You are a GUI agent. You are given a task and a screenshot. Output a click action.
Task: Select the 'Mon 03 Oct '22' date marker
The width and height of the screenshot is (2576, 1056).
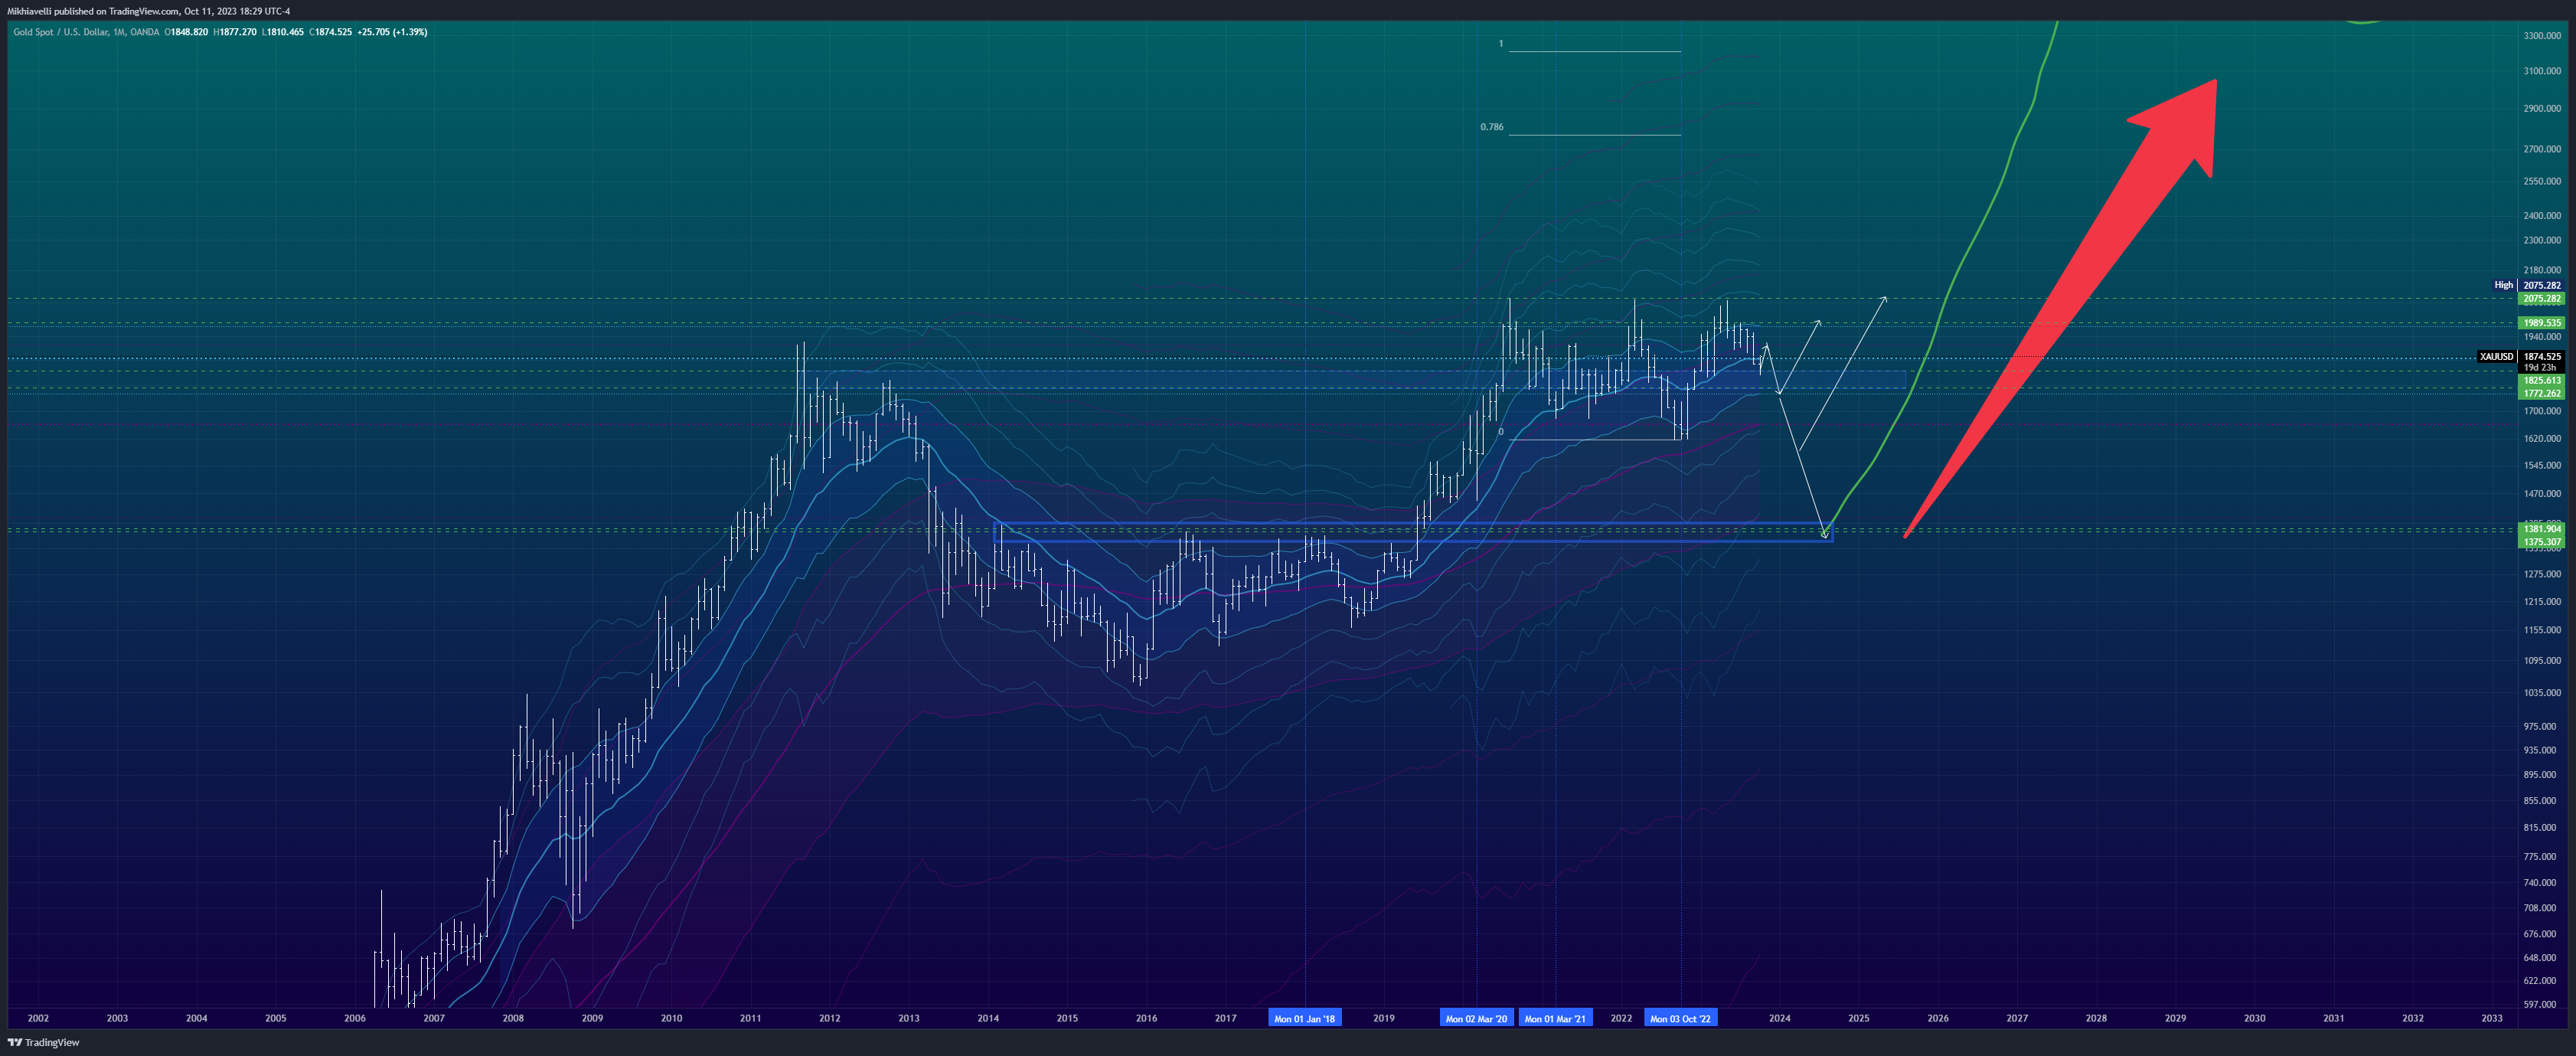1680,1018
